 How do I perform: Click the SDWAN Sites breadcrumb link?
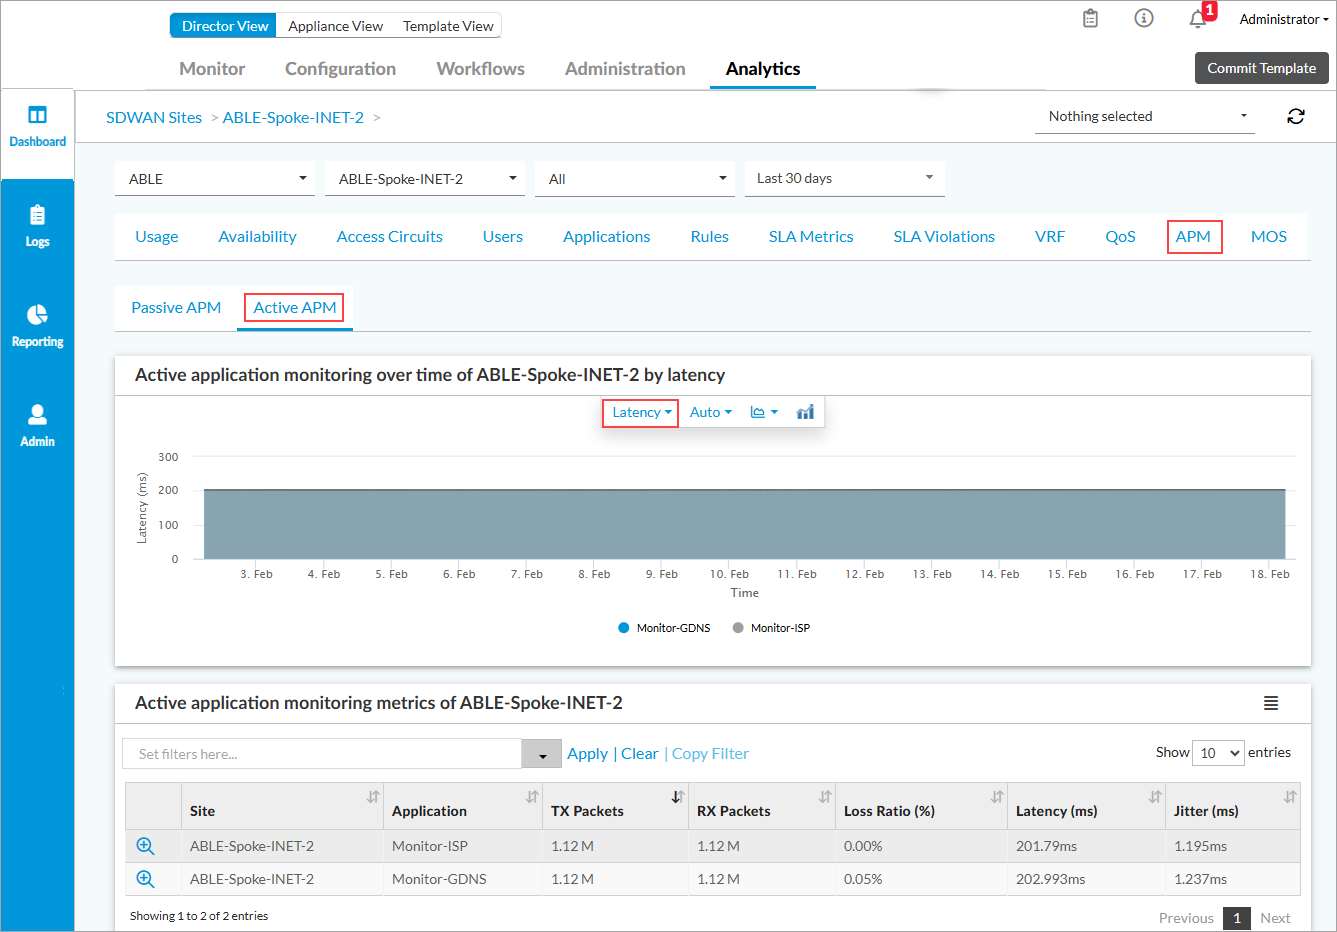coord(154,118)
